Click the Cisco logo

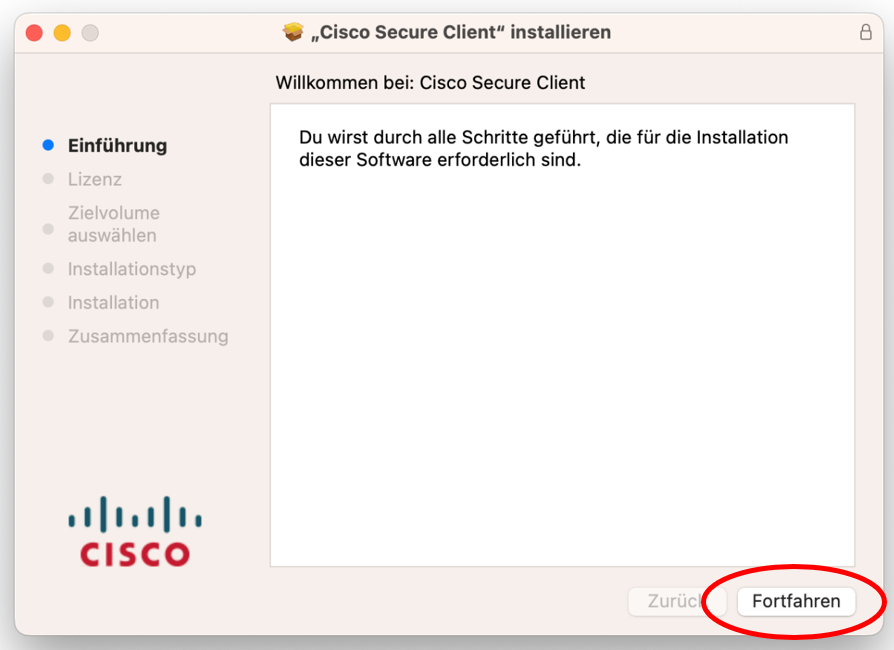coord(135,531)
